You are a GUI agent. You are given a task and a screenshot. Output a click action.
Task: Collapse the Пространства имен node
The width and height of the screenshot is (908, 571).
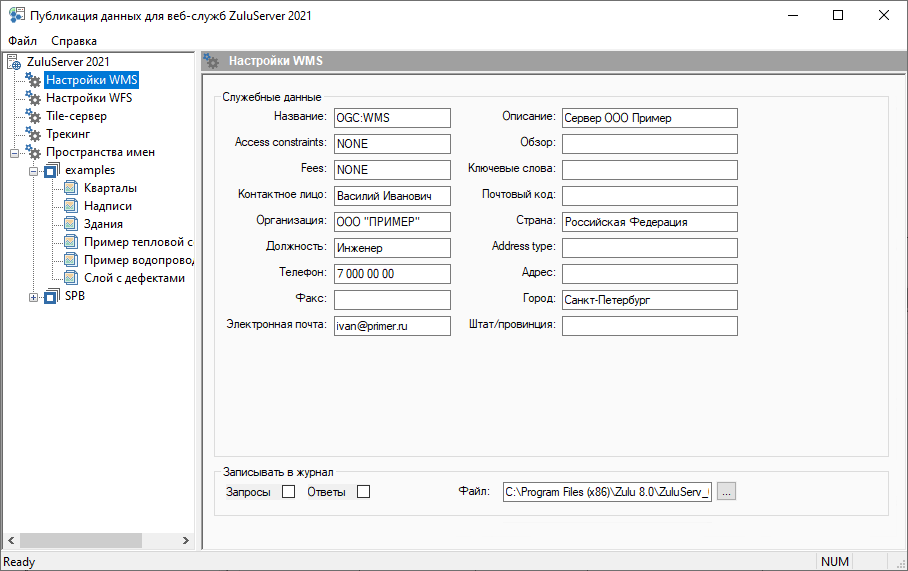click(x=15, y=152)
